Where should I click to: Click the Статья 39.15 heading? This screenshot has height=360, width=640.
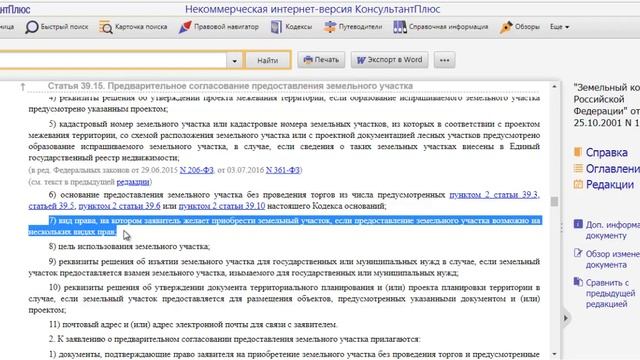[x=230, y=86]
